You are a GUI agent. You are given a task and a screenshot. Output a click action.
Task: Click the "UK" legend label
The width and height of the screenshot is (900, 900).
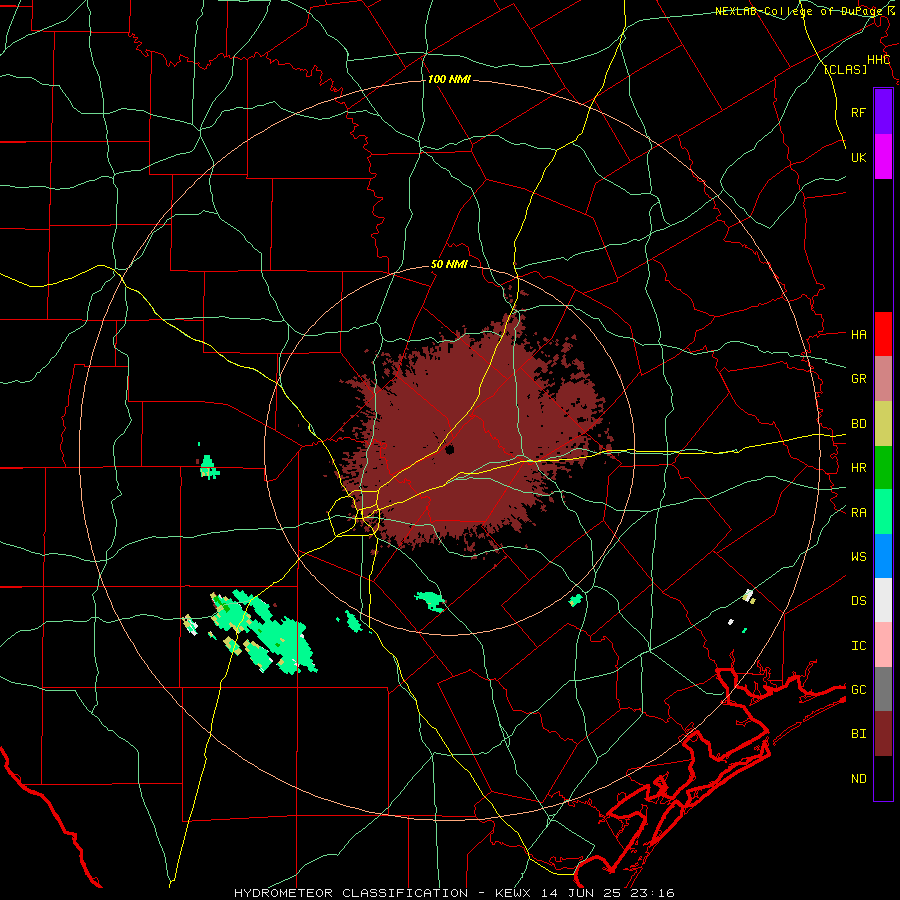pyautogui.click(x=858, y=157)
